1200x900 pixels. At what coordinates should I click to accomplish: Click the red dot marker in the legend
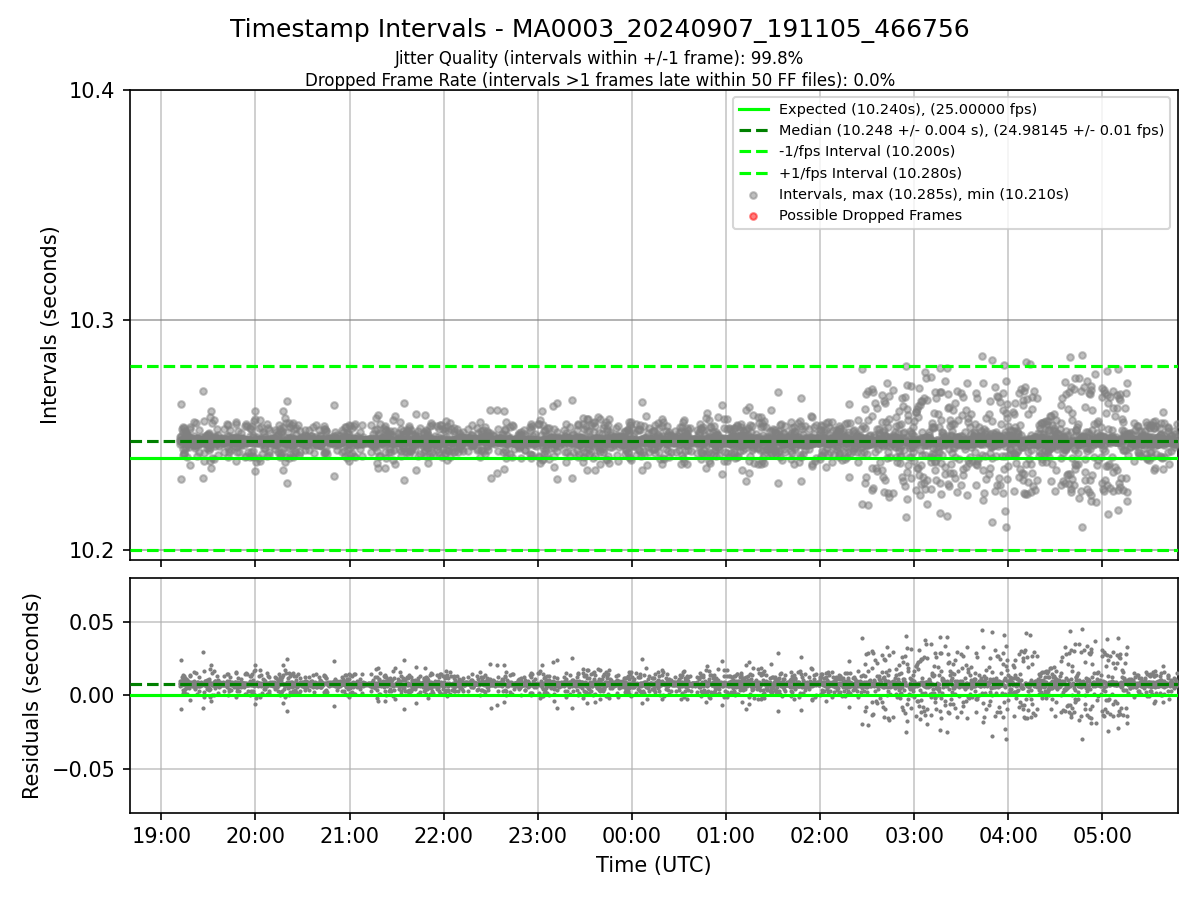pyautogui.click(x=754, y=216)
